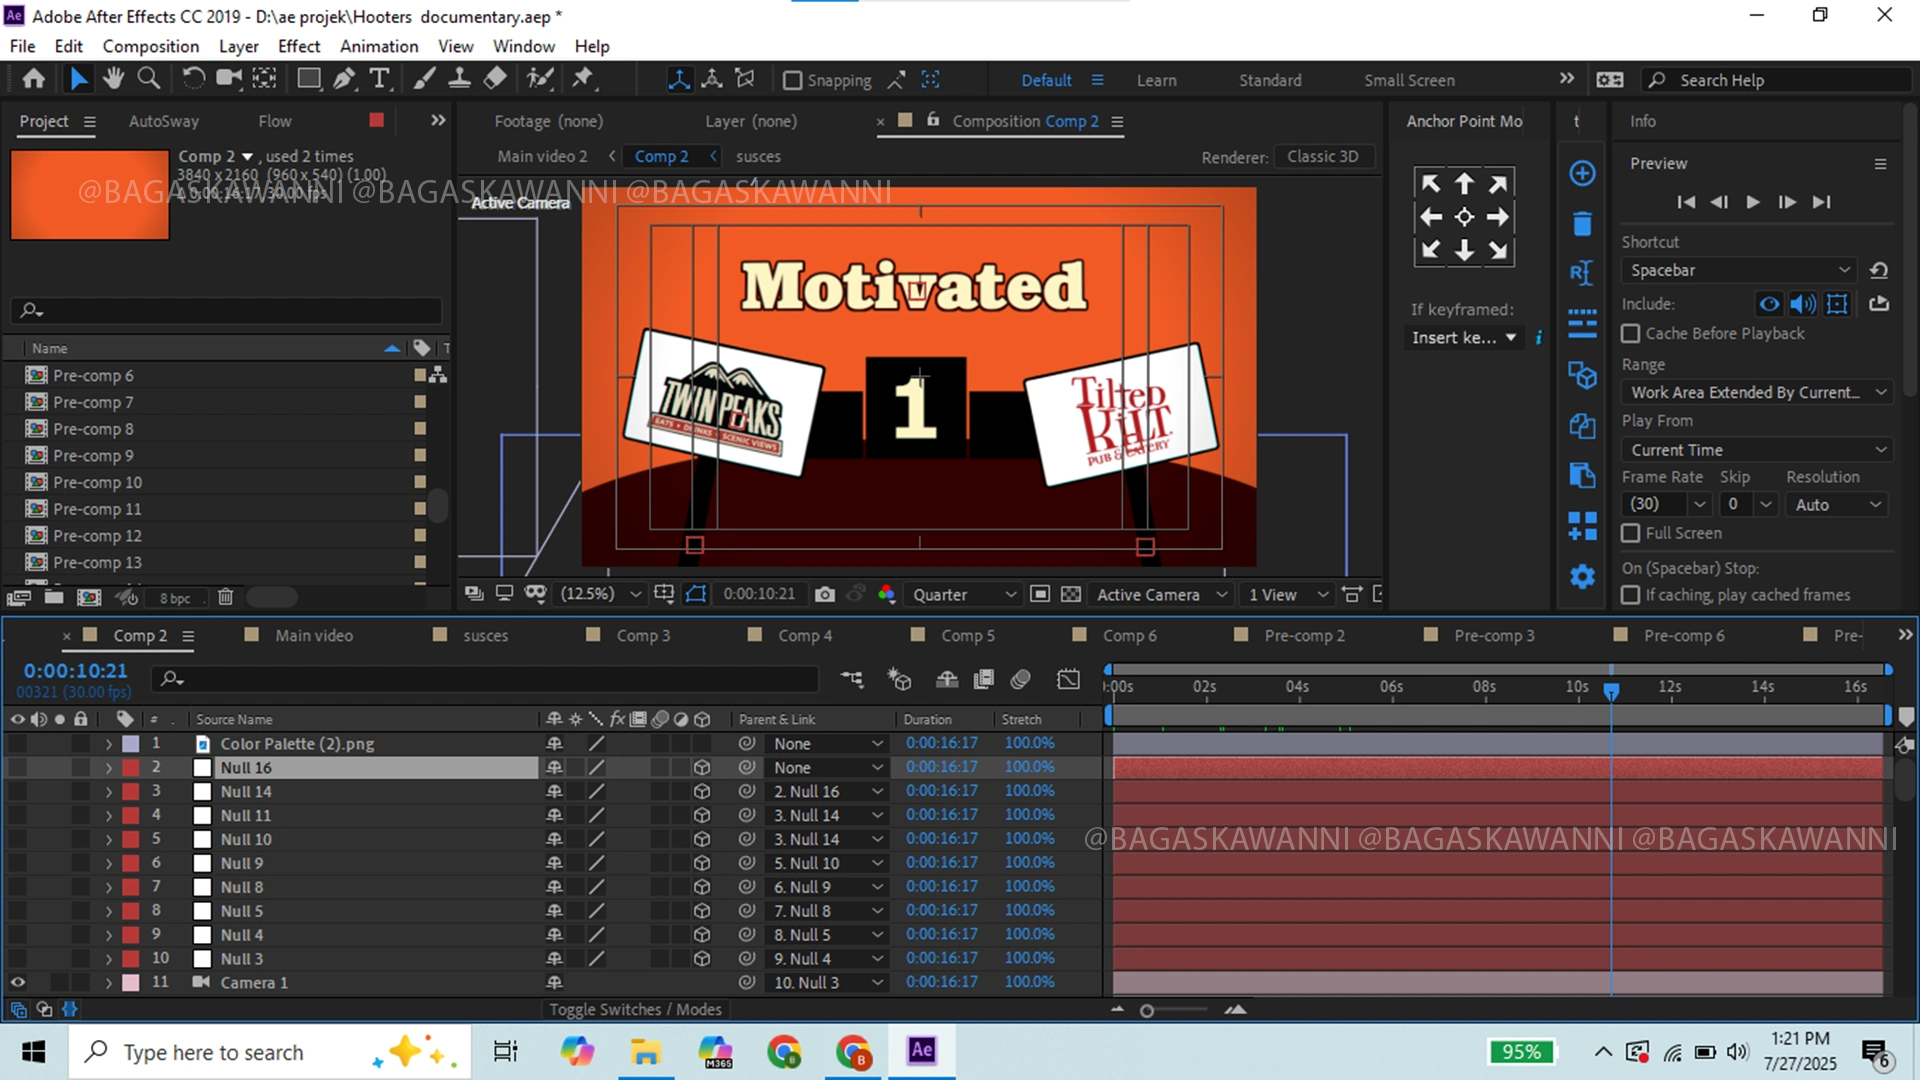Click Toggle Switches / Modes button
This screenshot has width=1920, height=1080.
(635, 1009)
